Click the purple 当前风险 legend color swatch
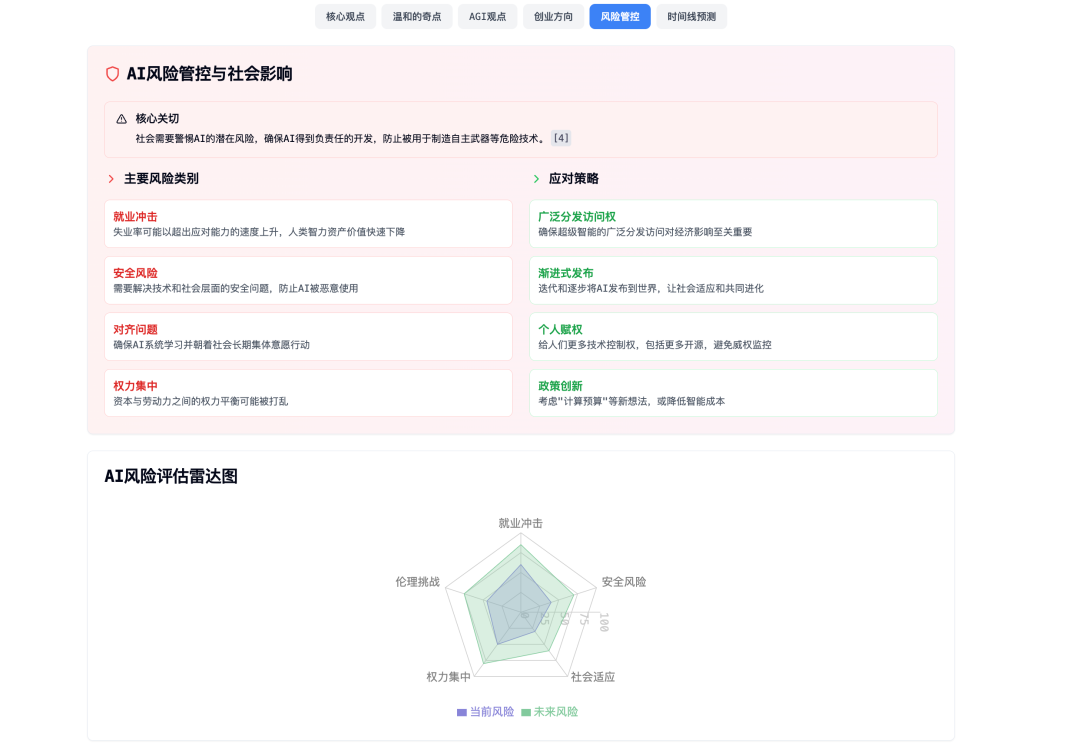Image resolution: width=1080 pixels, height=752 pixels. tap(462, 712)
